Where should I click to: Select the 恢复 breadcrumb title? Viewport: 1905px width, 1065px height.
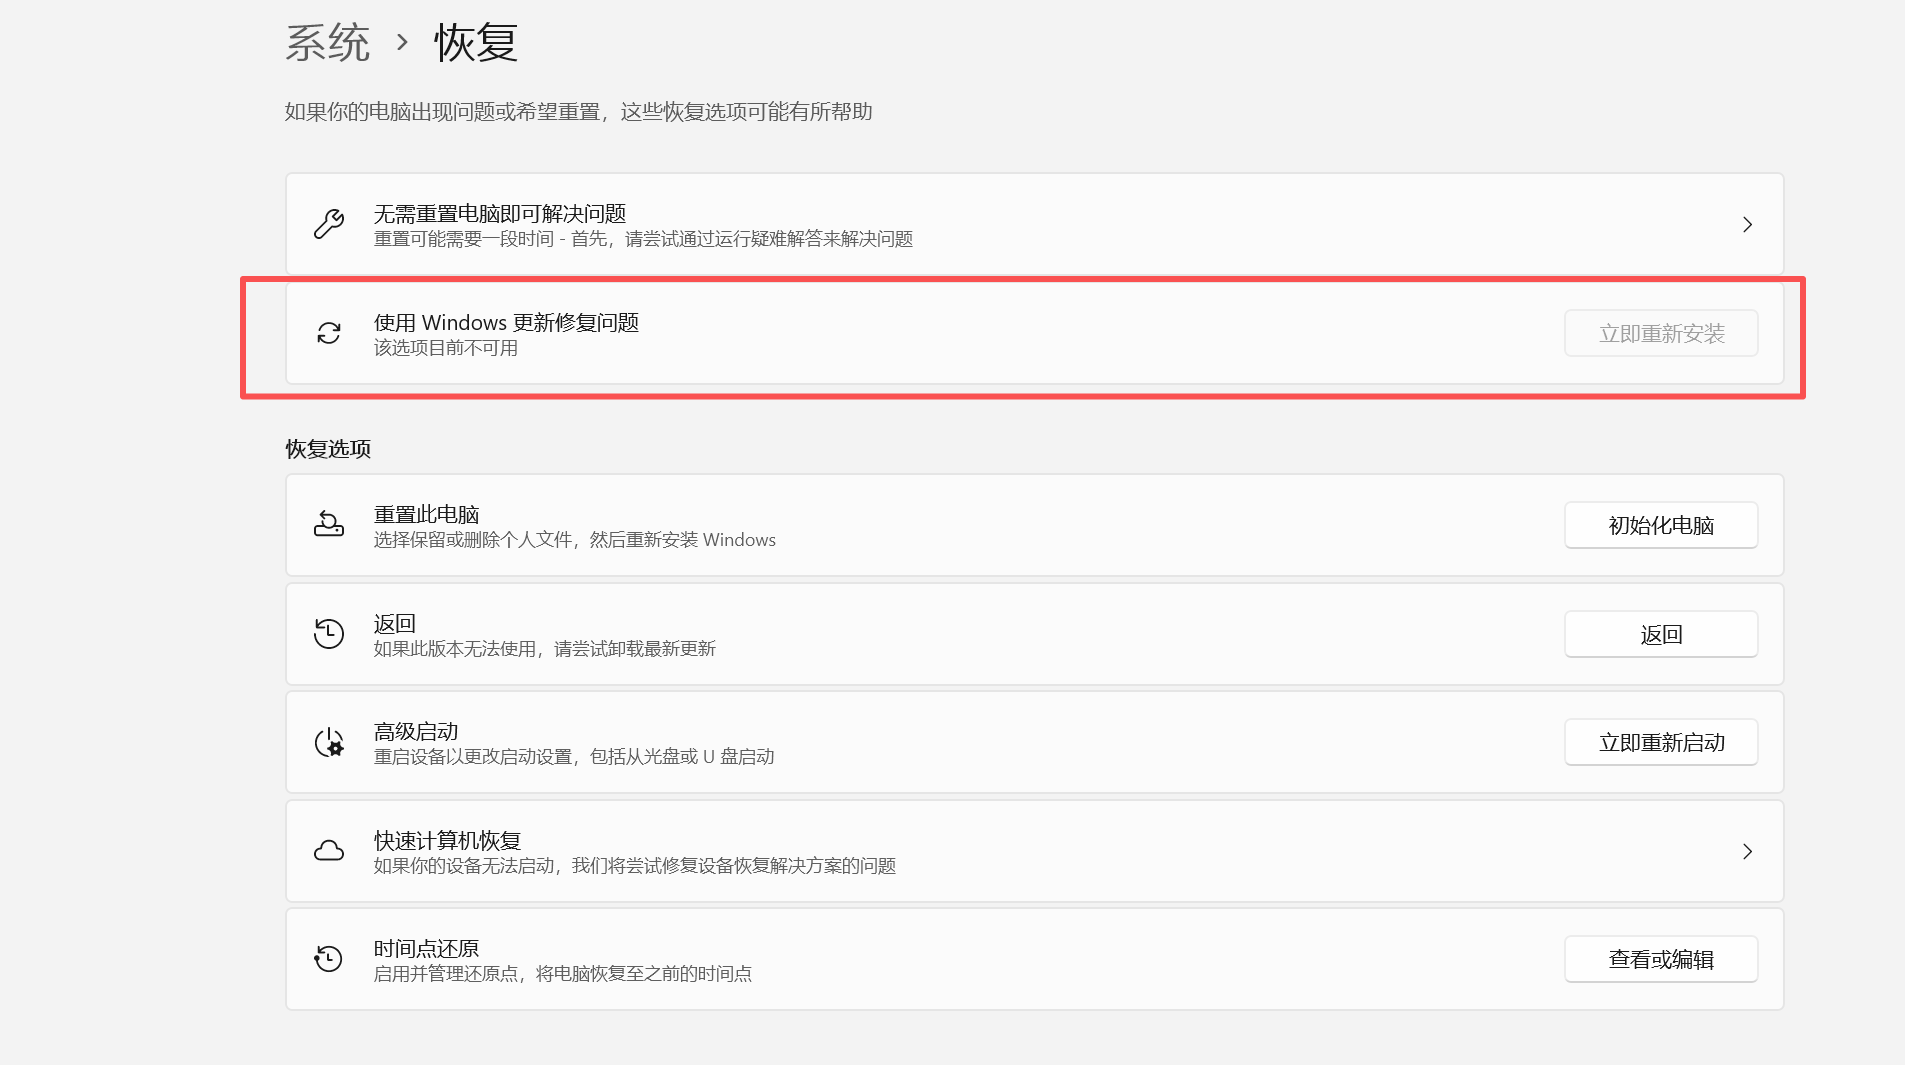point(476,43)
